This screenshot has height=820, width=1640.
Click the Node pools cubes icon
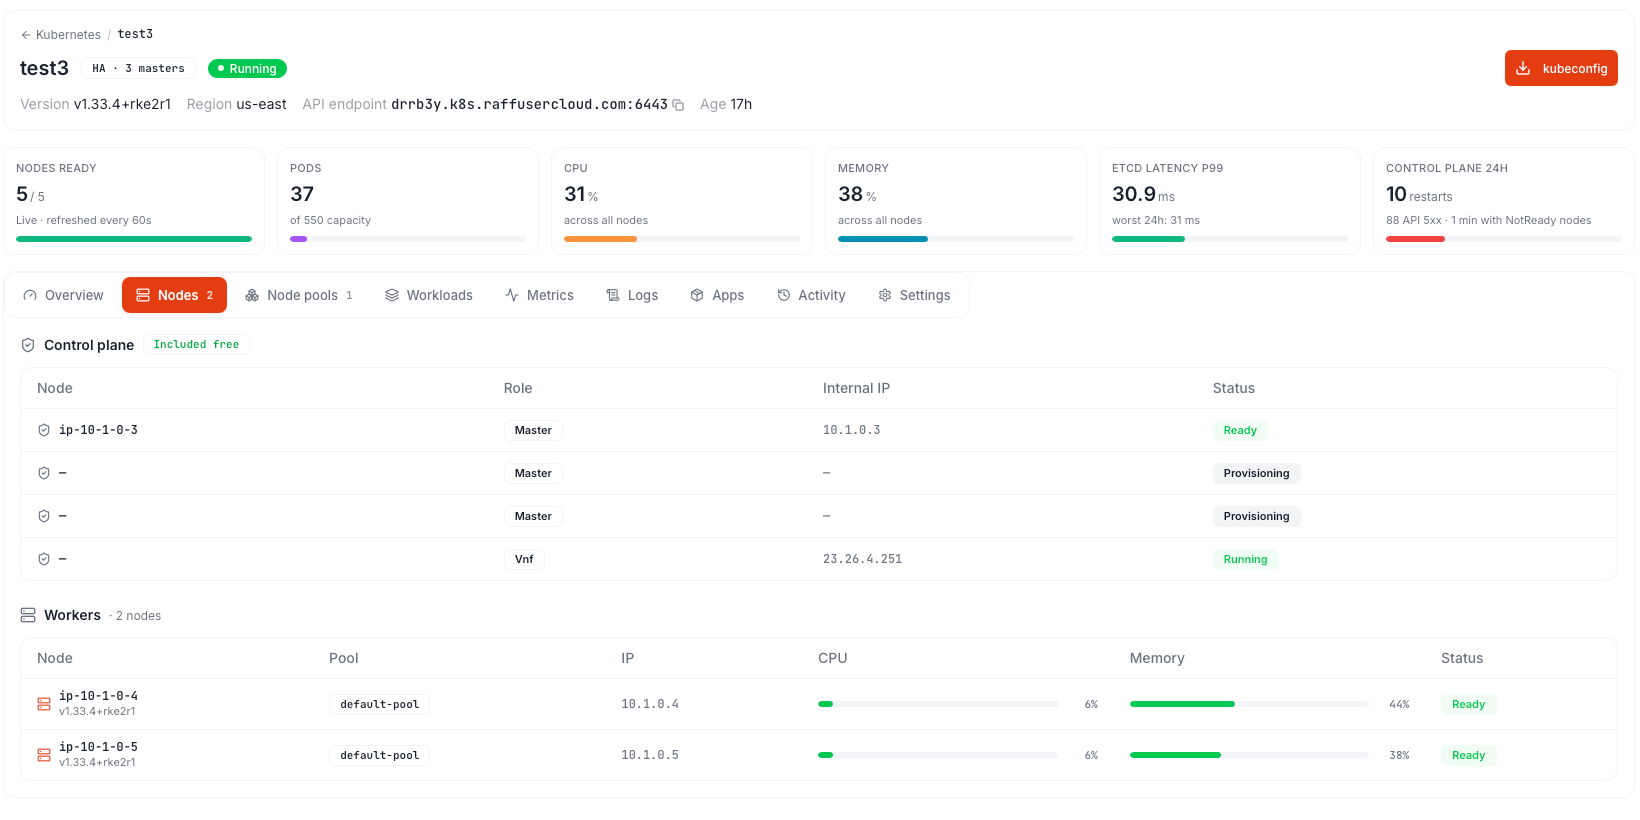pos(252,295)
